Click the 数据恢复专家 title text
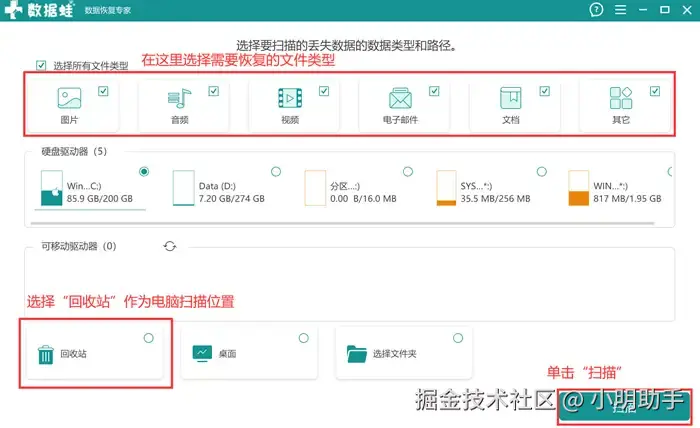The image size is (700, 428). coord(108,10)
